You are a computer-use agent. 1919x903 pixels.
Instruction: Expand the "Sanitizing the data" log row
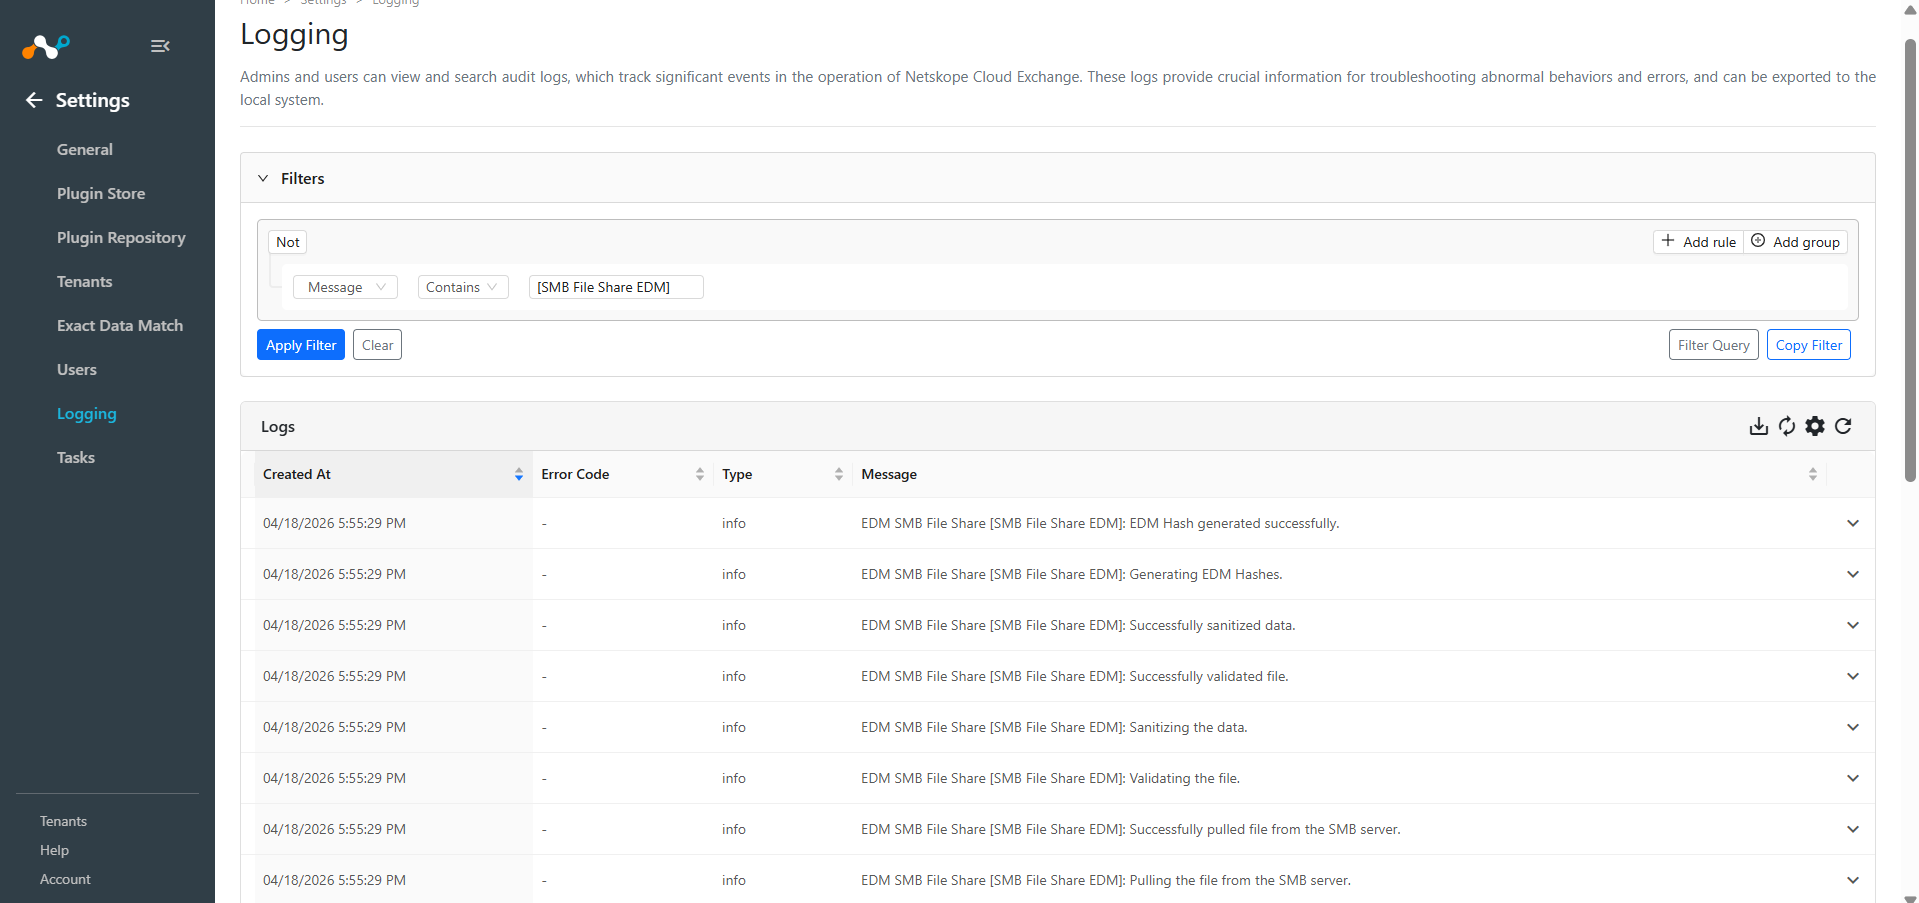click(x=1853, y=728)
